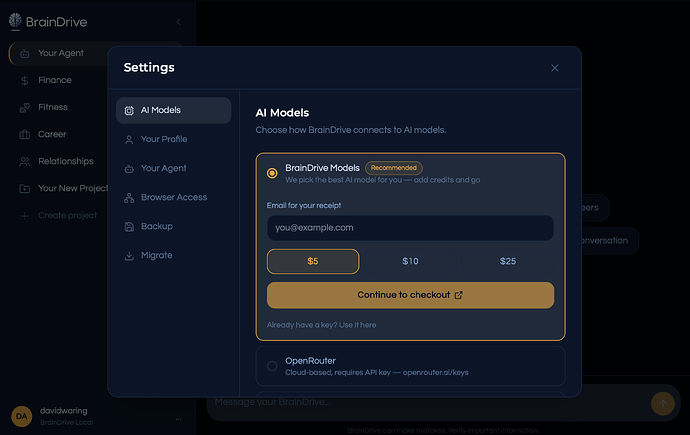
Task: Click the BrainDrive brain logo icon
Action: [x=15, y=21]
